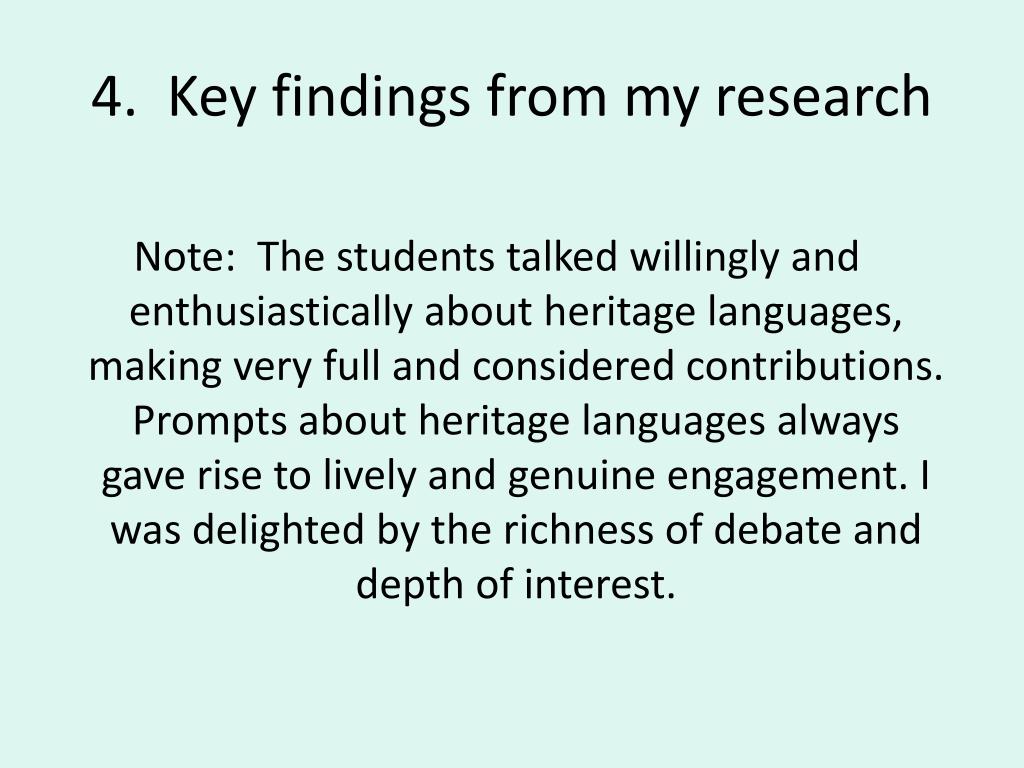
Task: Click the word 'research' in the heading
Action: click(x=823, y=95)
